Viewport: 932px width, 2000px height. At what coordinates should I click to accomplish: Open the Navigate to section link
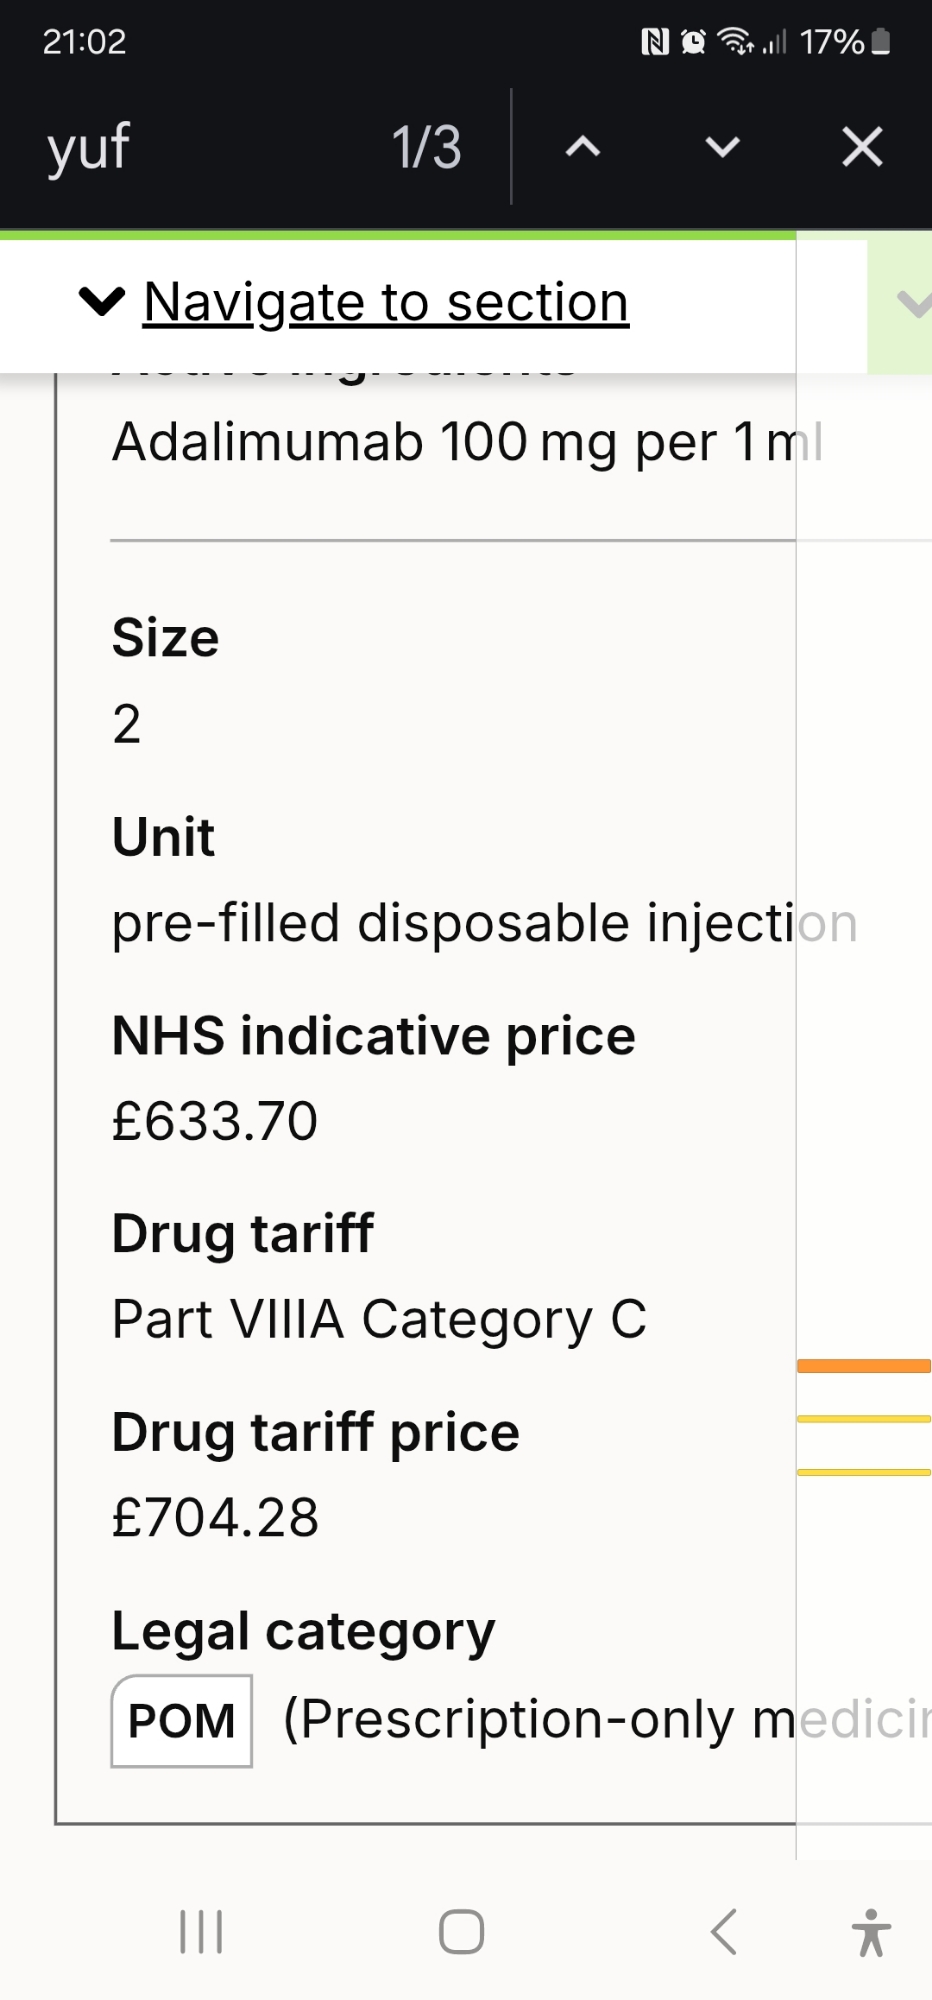(x=386, y=302)
